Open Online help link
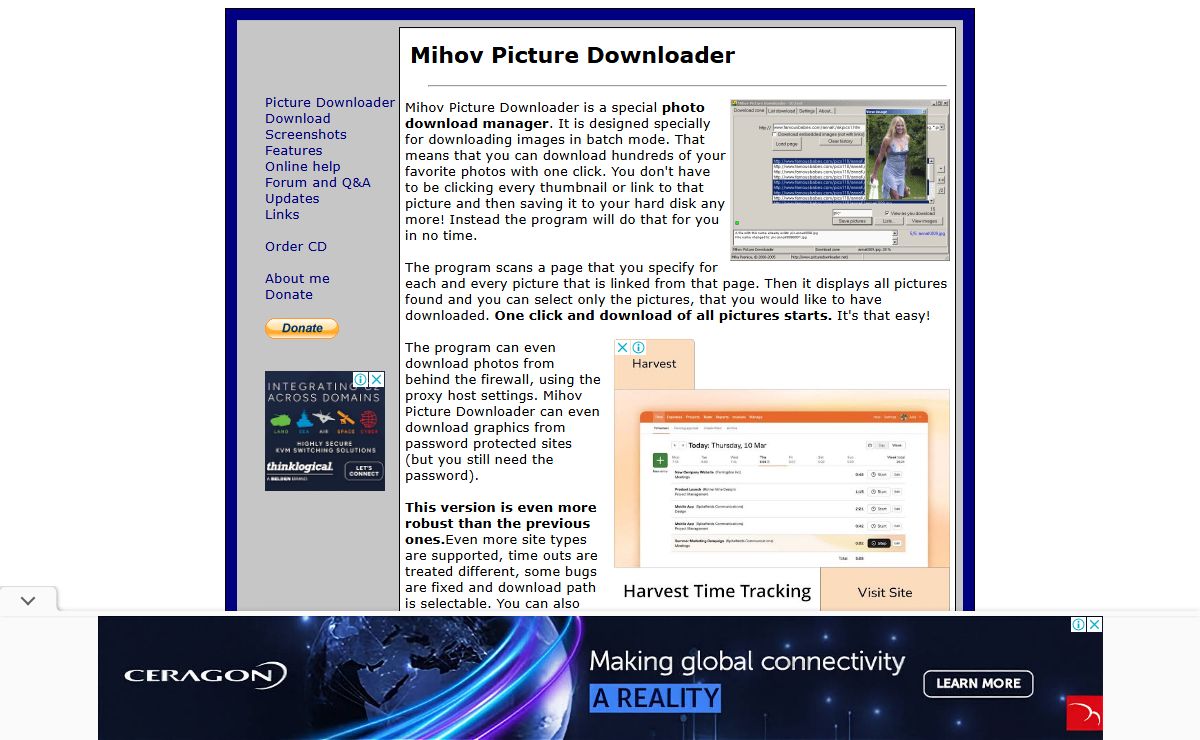The width and height of the screenshot is (1200, 740). (303, 167)
